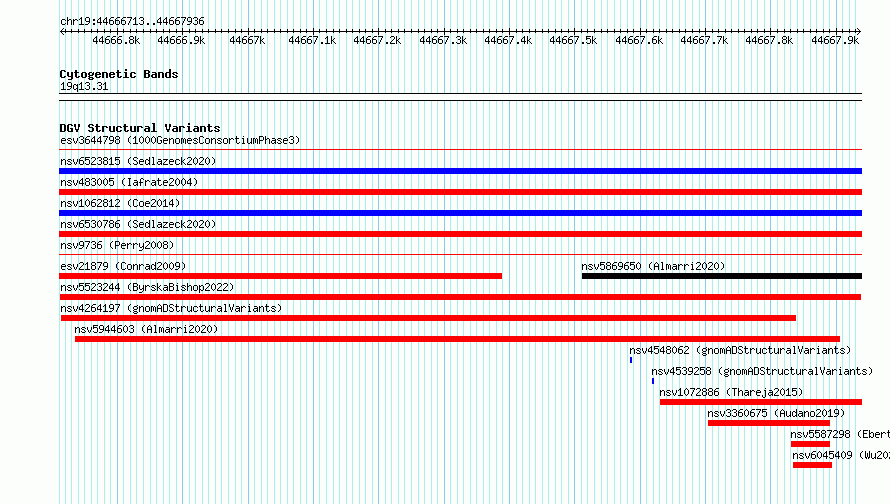This screenshot has height=504, width=890.
Task: Select red bar under nsv5523244
Action: pos(460,297)
